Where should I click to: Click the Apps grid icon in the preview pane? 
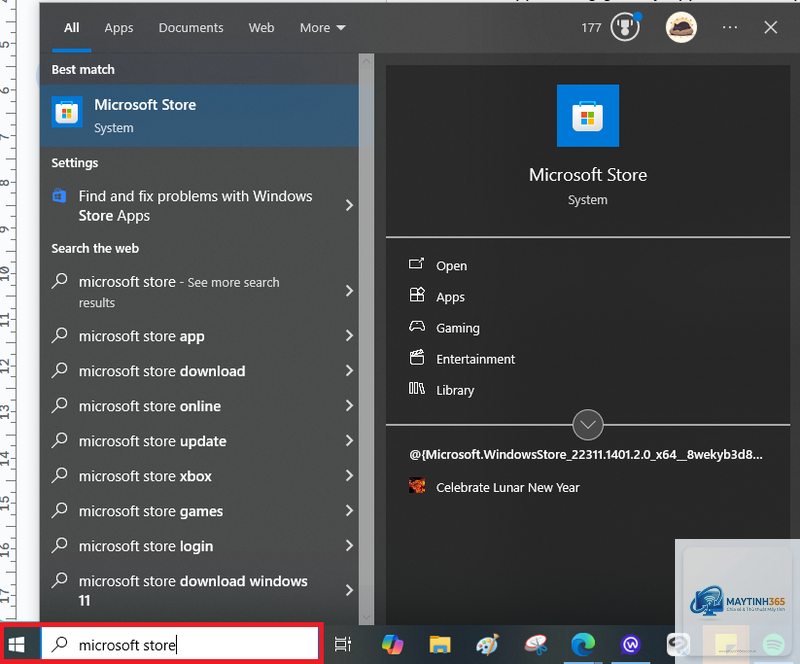[417, 295]
